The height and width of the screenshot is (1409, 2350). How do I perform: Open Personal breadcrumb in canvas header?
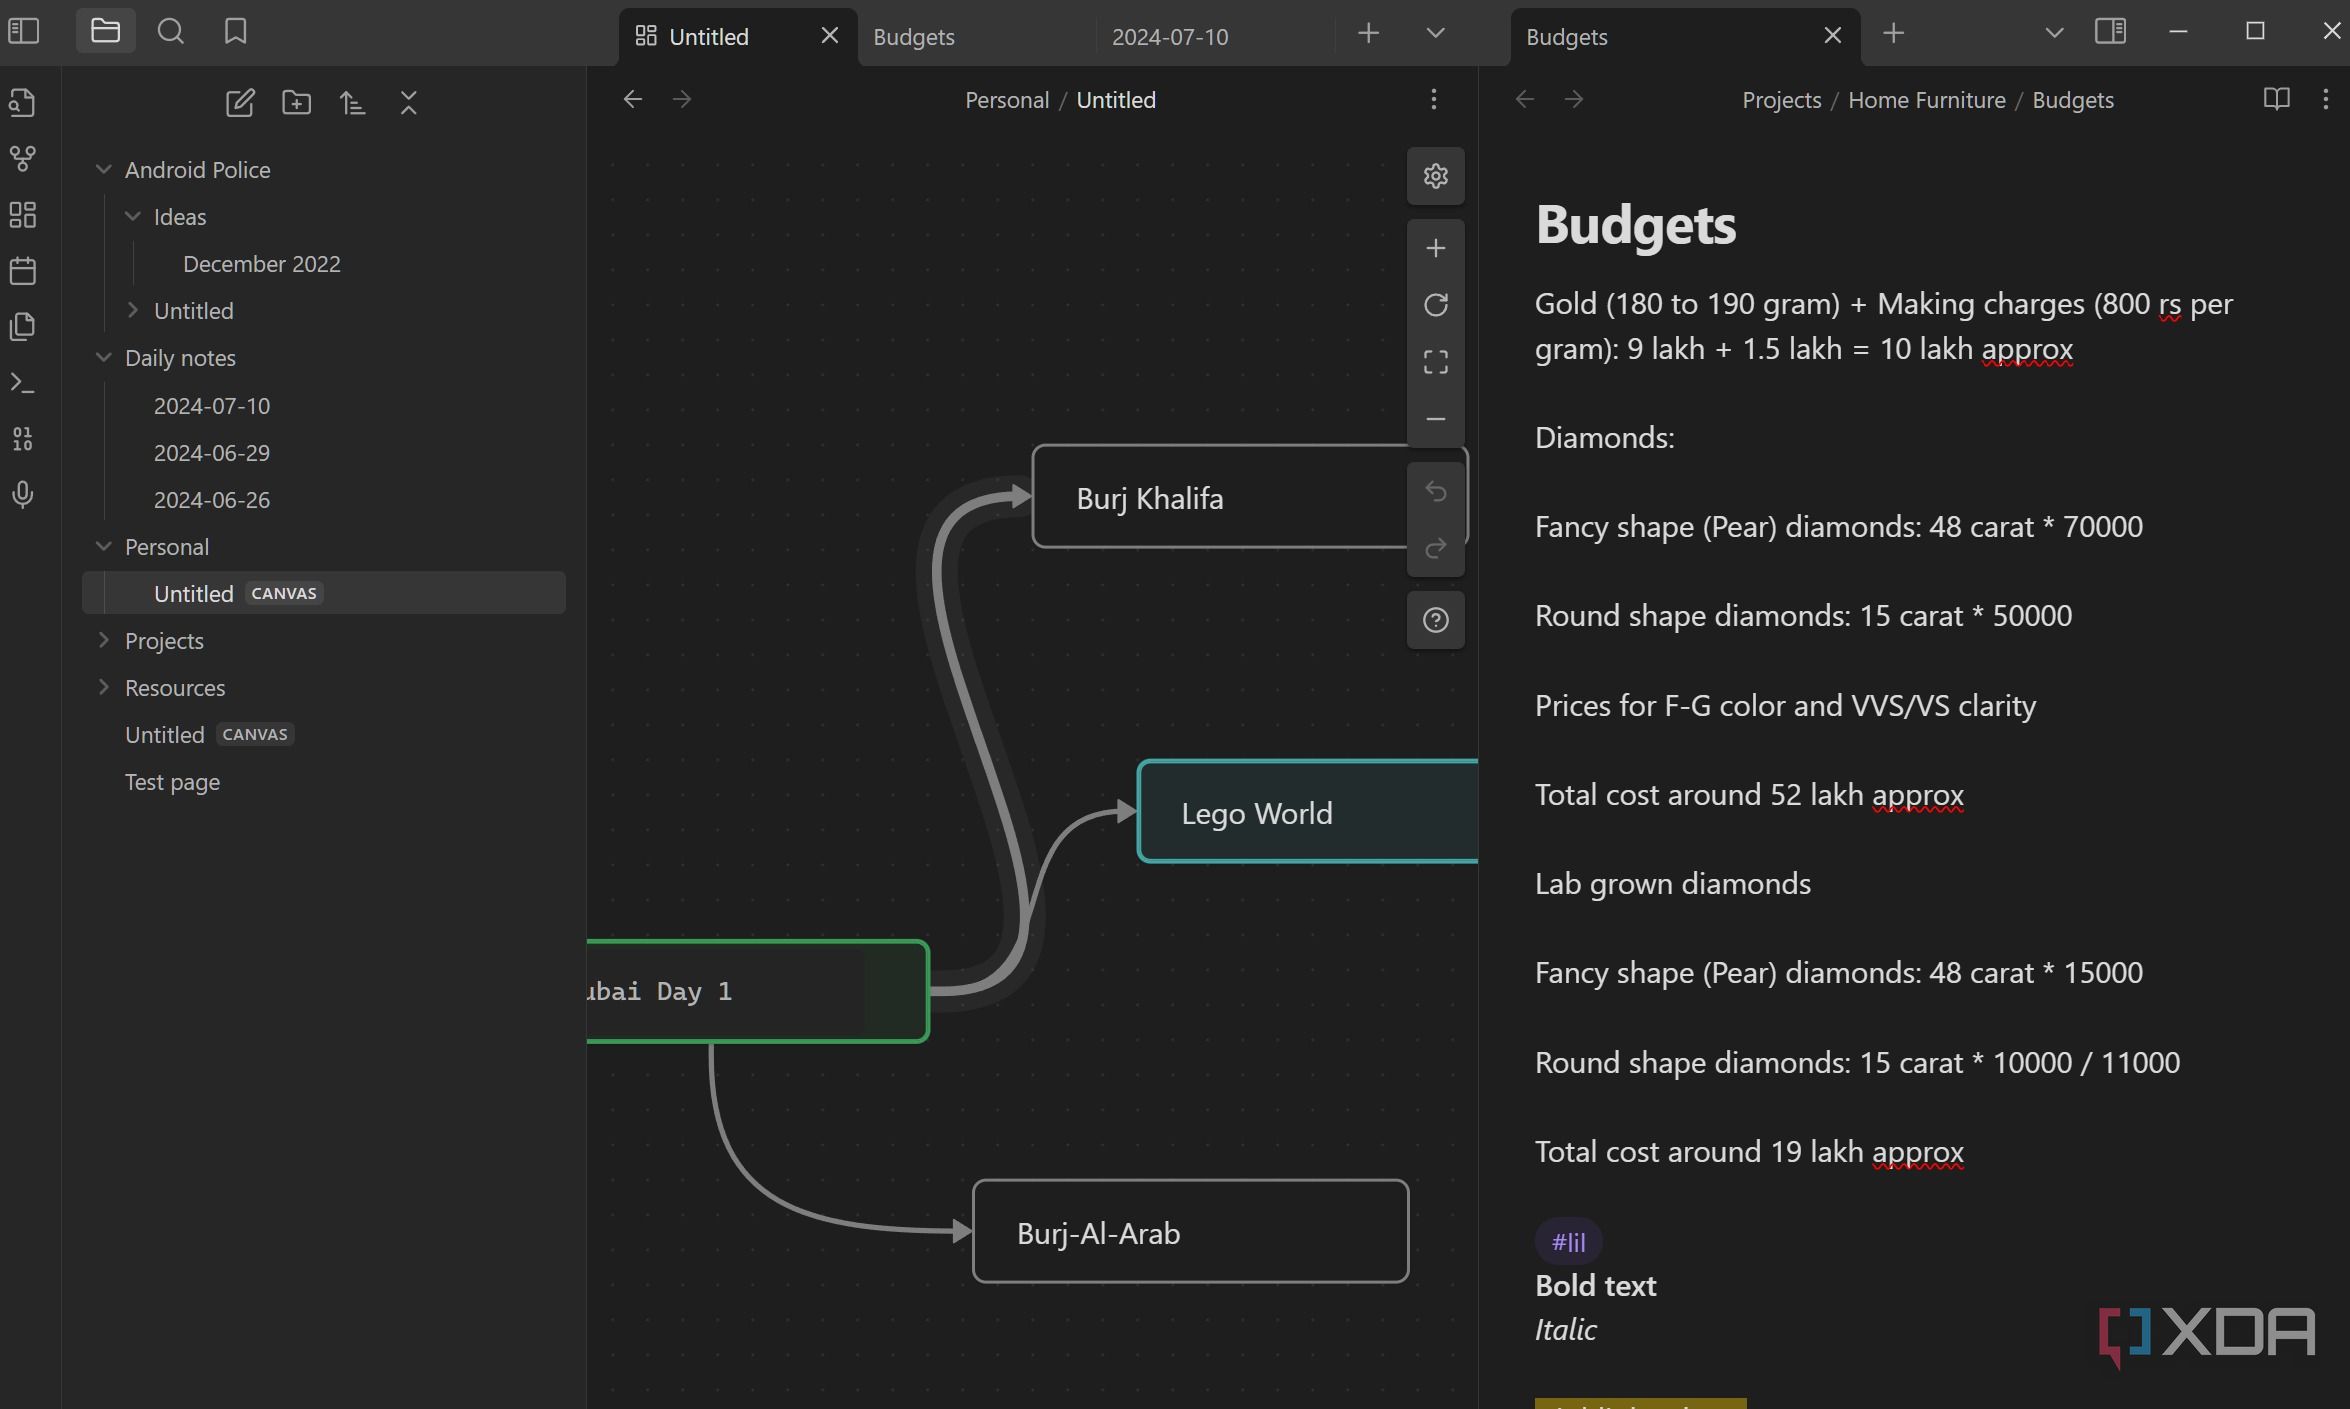(1007, 100)
